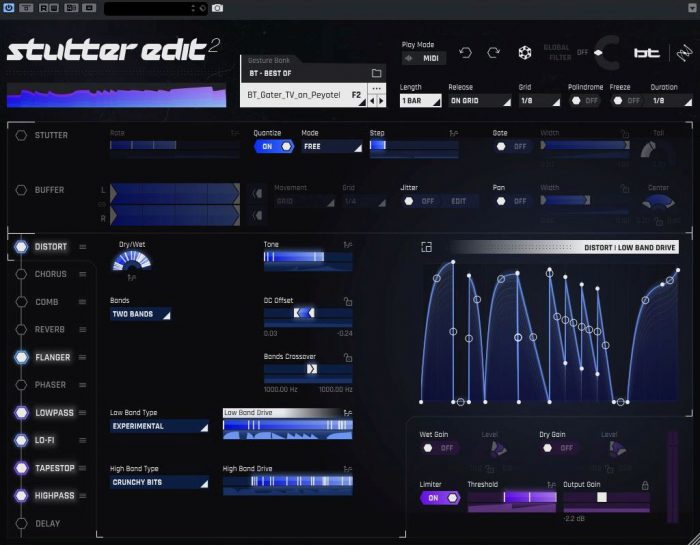Click the Threshold curve-edit icon
This screenshot has height=545, width=700.
551,485
